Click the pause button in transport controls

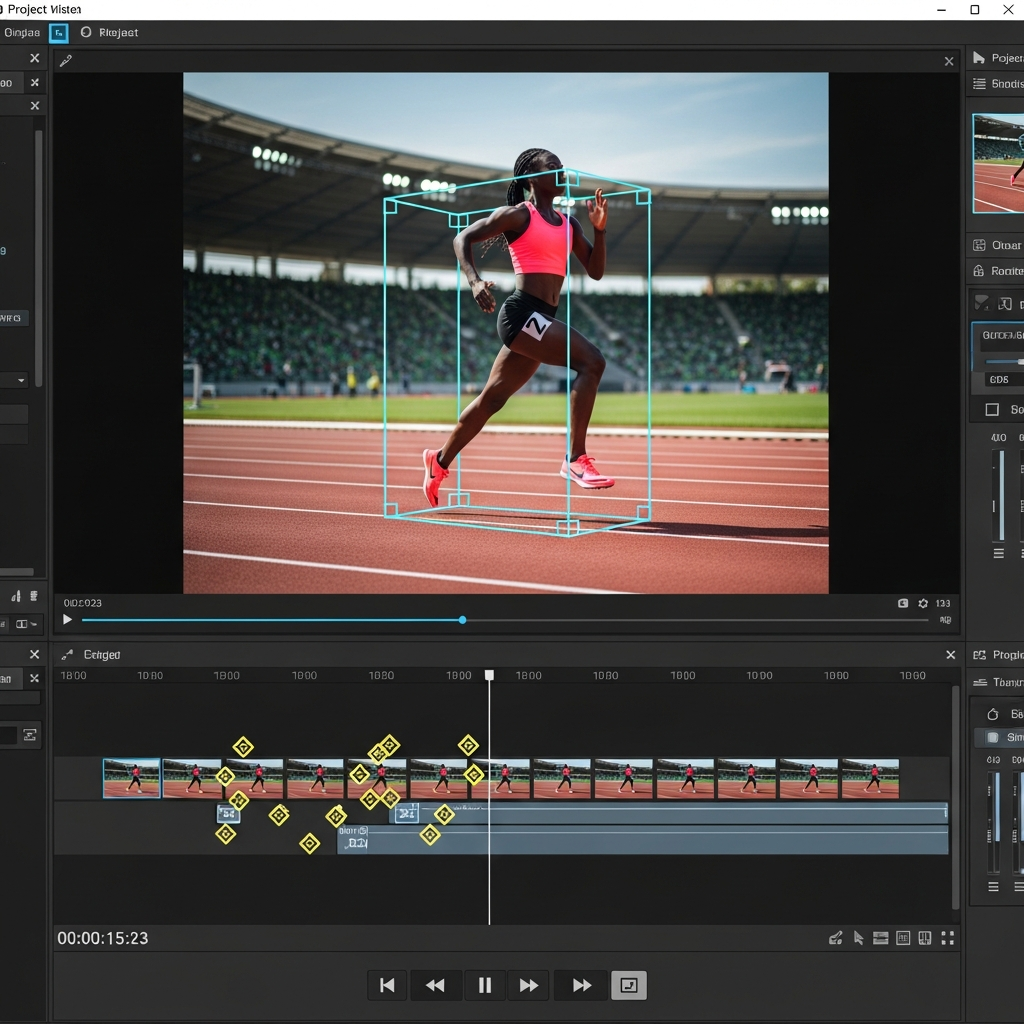pos(485,985)
